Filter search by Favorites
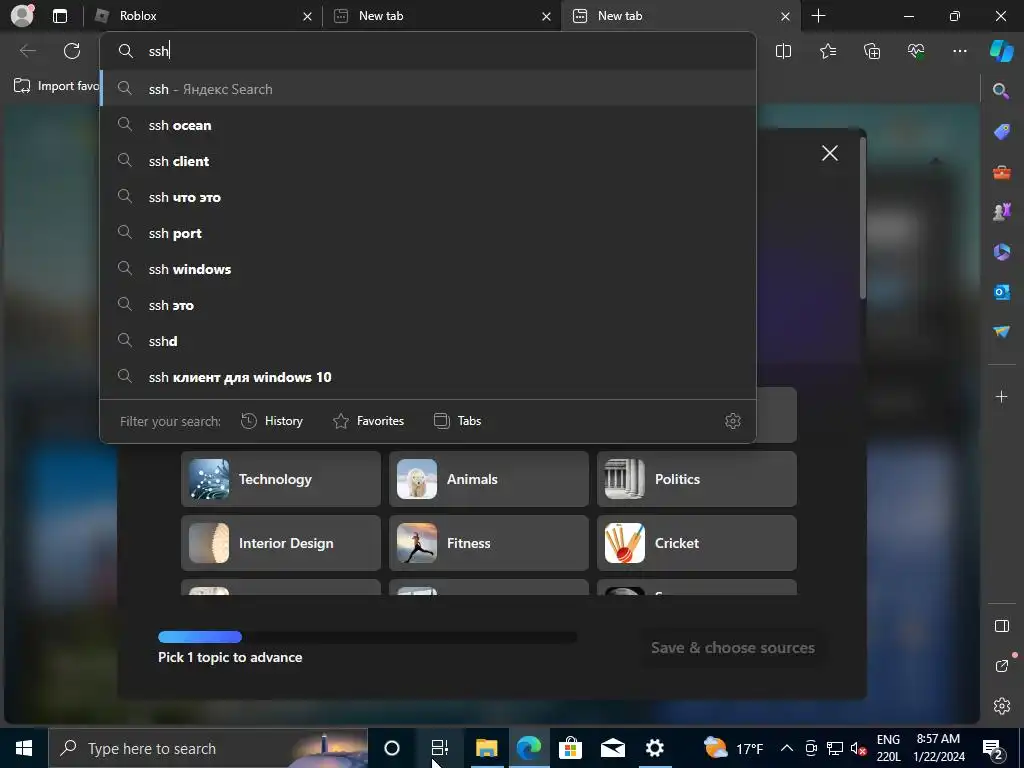The height and width of the screenshot is (768, 1024). (368, 421)
